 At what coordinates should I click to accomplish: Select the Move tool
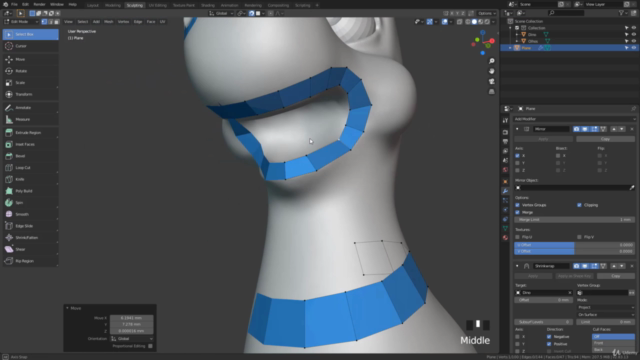pos(31,59)
